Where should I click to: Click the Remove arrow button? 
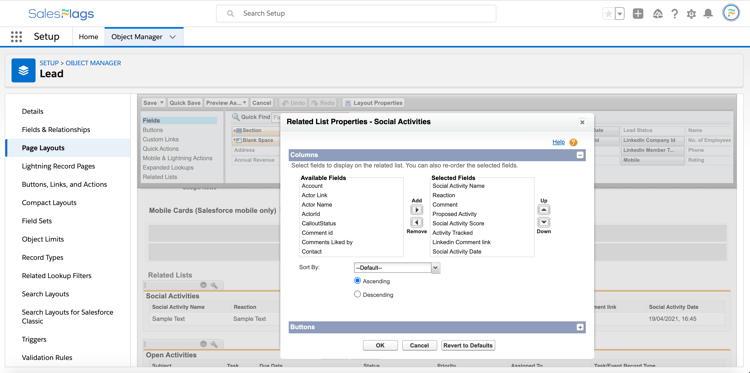[x=417, y=222]
